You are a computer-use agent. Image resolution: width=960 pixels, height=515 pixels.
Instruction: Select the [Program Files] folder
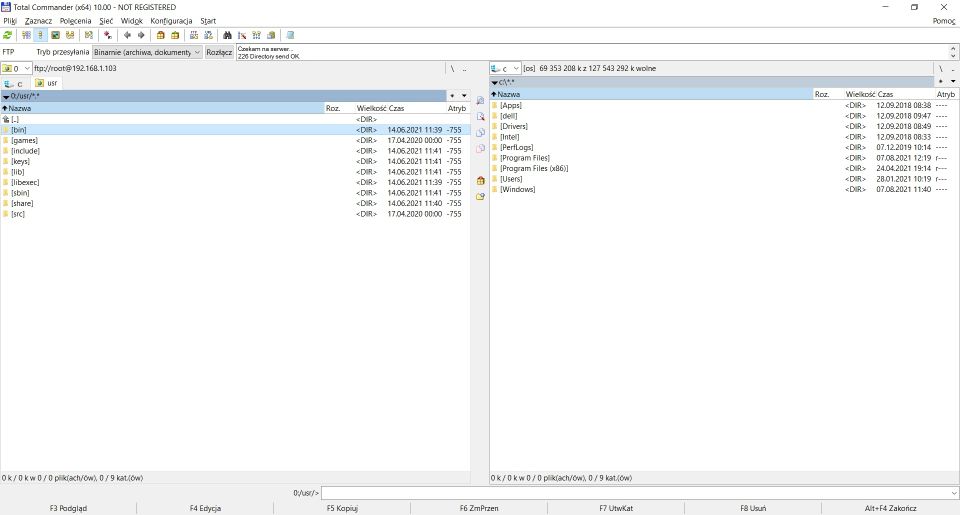tap(525, 158)
